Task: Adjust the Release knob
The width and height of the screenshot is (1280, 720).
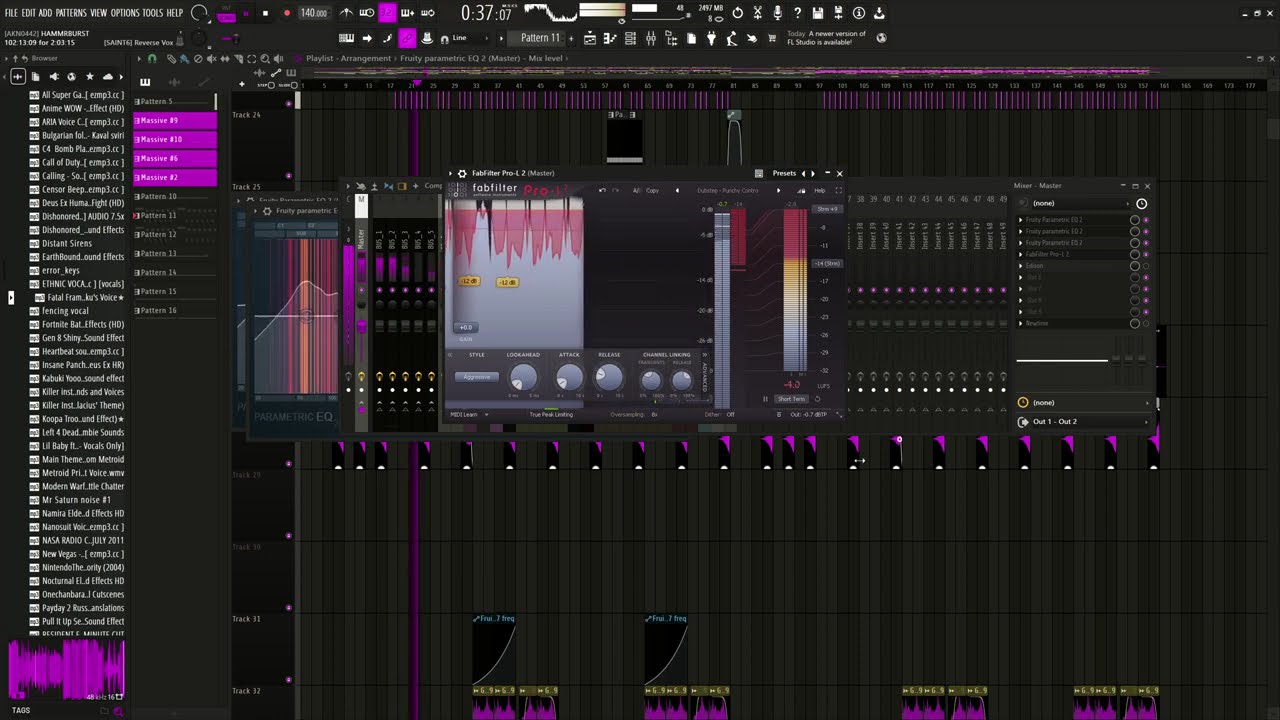Action: pyautogui.click(x=608, y=377)
